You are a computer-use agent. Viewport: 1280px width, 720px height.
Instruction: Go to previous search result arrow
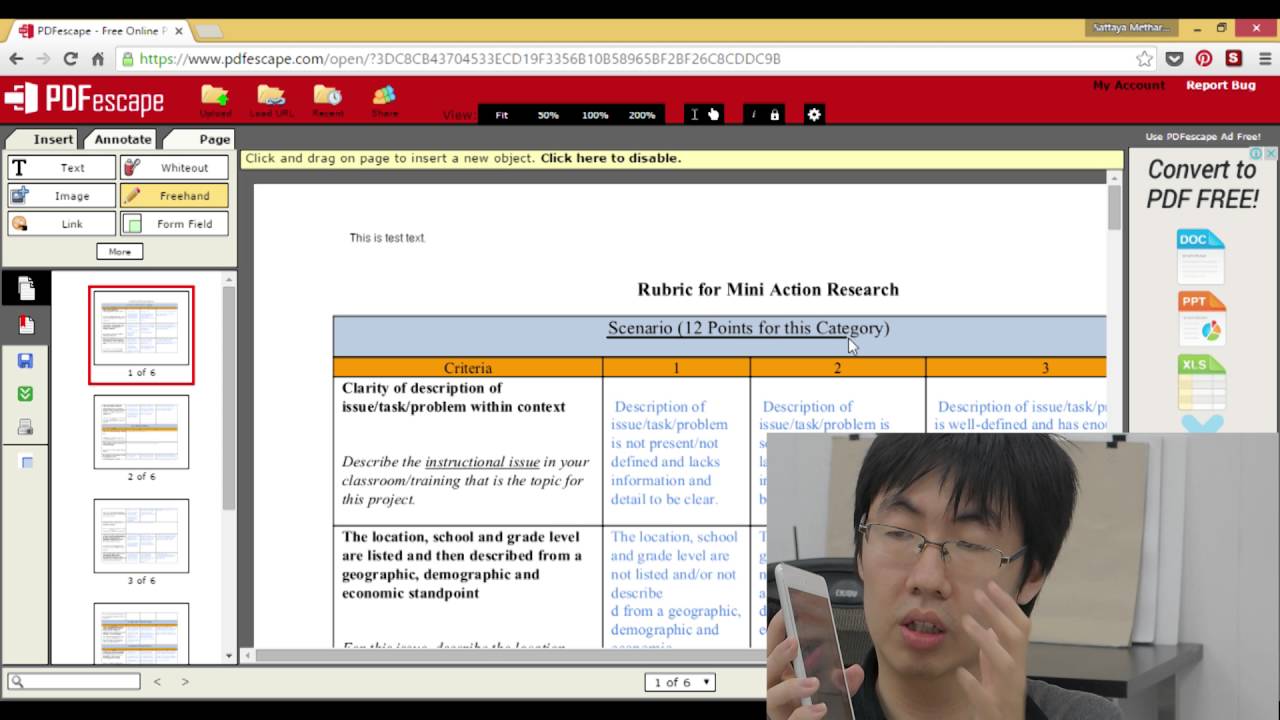(157, 682)
